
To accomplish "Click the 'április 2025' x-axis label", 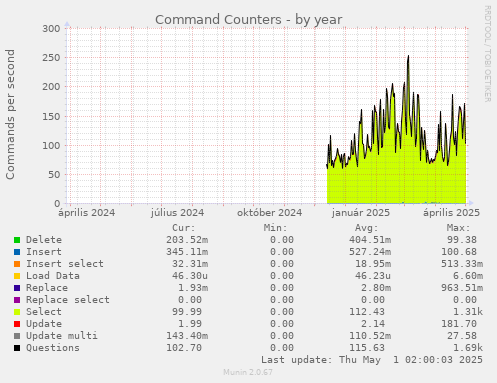I will coord(451,213).
